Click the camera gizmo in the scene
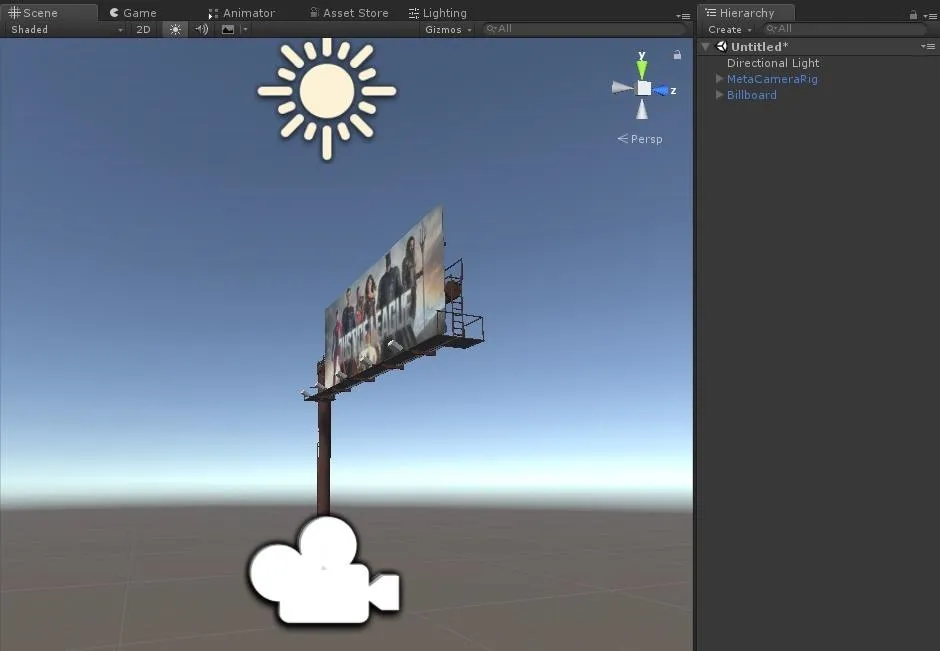This screenshot has width=940, height=651. coord(324,570)
